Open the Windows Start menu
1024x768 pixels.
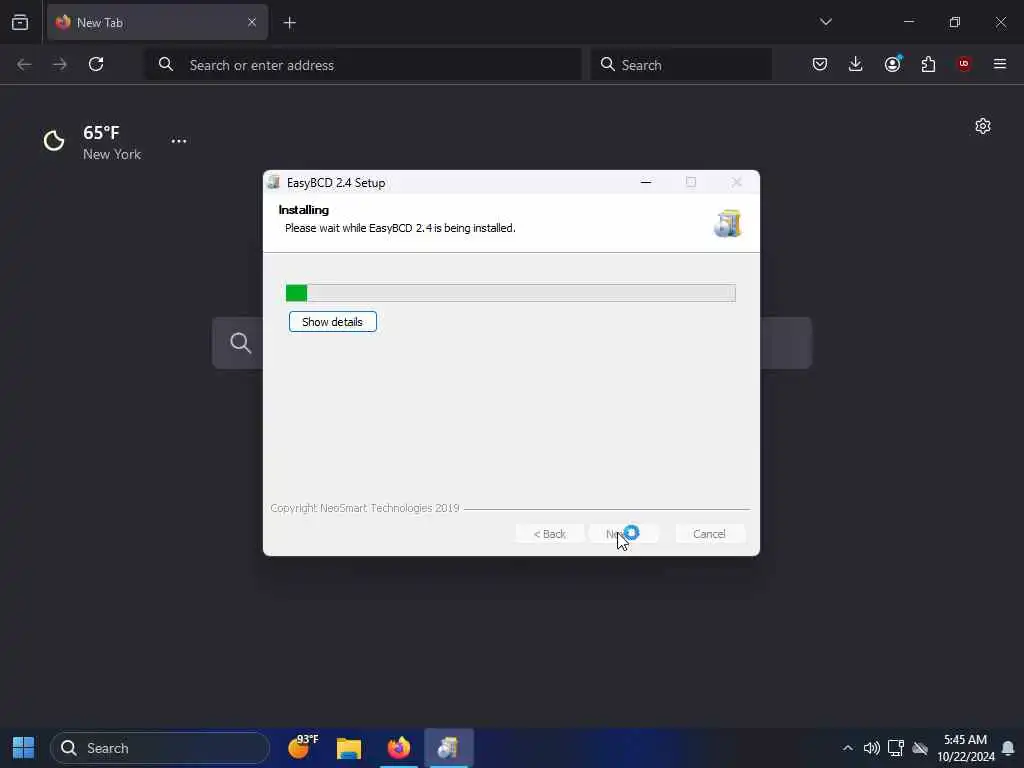[24, 748]
